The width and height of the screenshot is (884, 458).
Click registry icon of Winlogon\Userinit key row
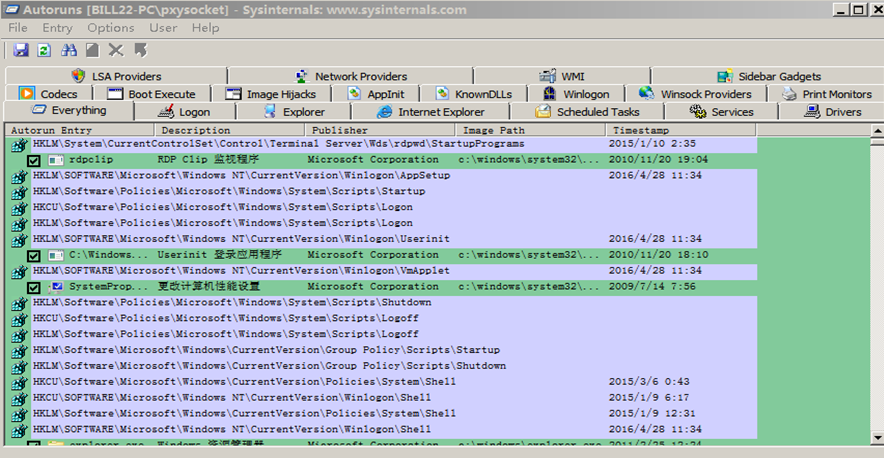tap(19, 240)
